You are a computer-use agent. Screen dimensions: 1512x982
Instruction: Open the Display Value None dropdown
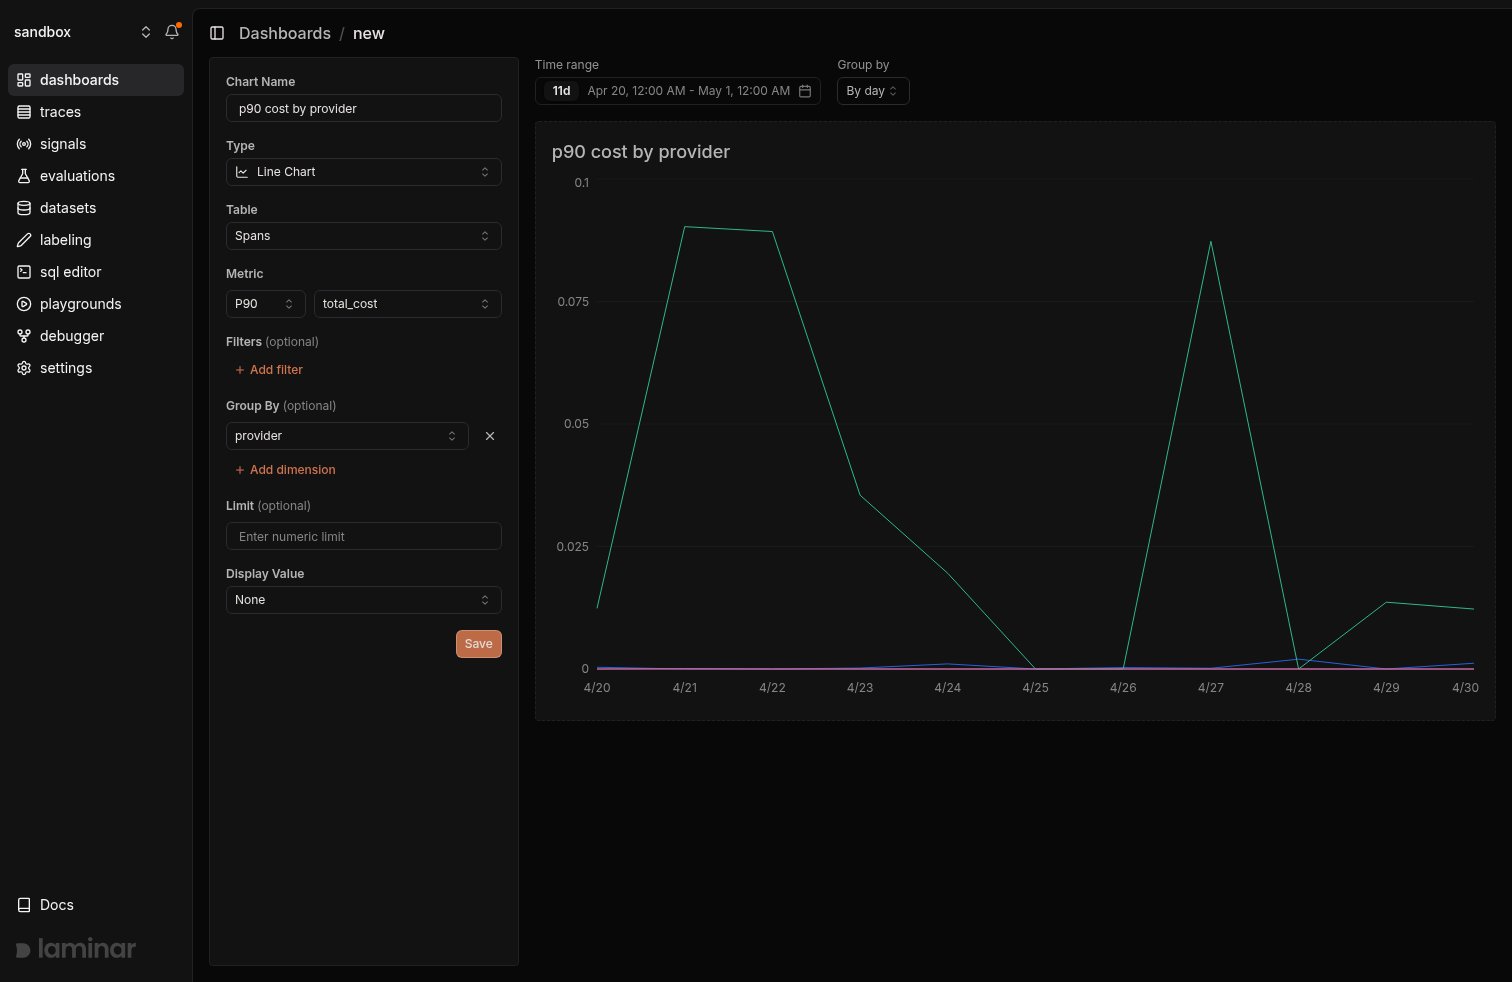(364, 600)
